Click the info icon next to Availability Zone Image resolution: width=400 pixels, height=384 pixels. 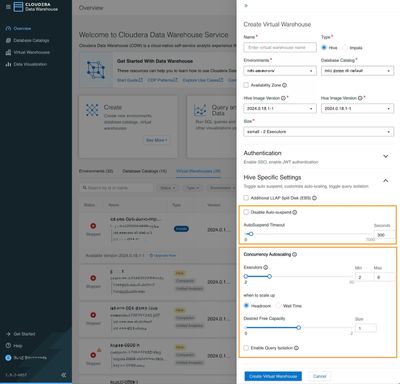point(284,85)
